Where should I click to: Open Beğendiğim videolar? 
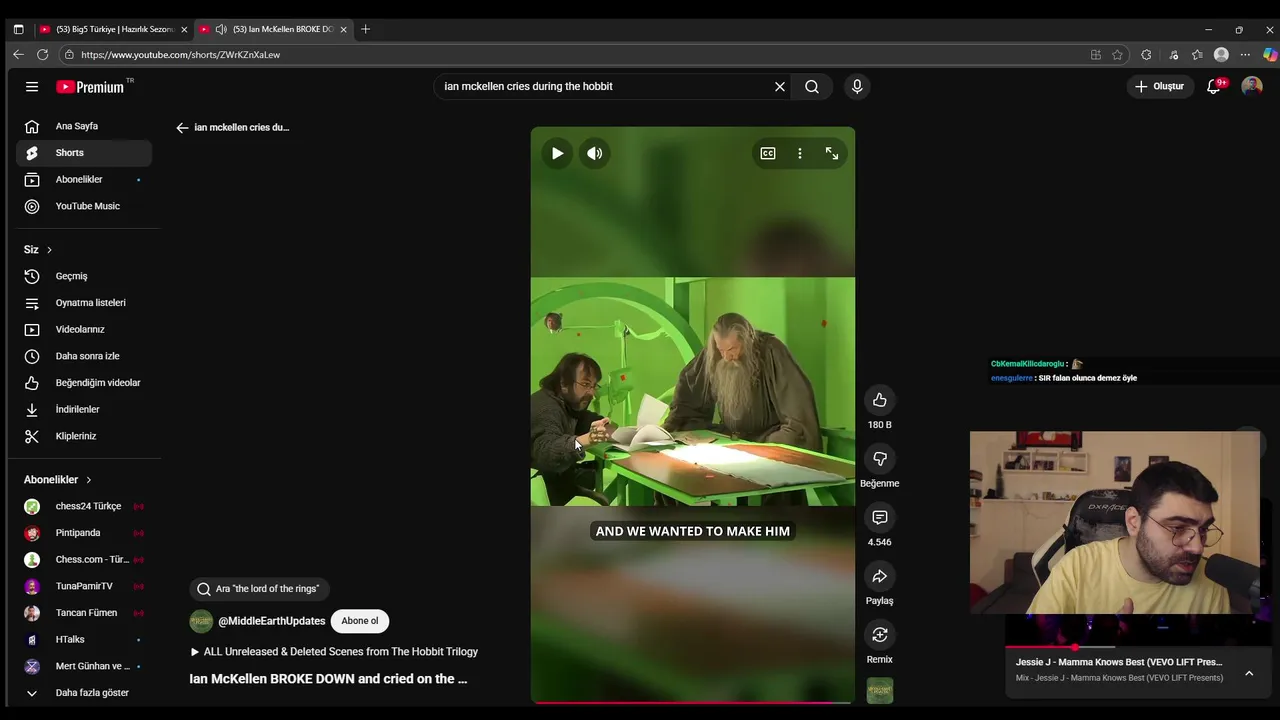click(84, 383)
